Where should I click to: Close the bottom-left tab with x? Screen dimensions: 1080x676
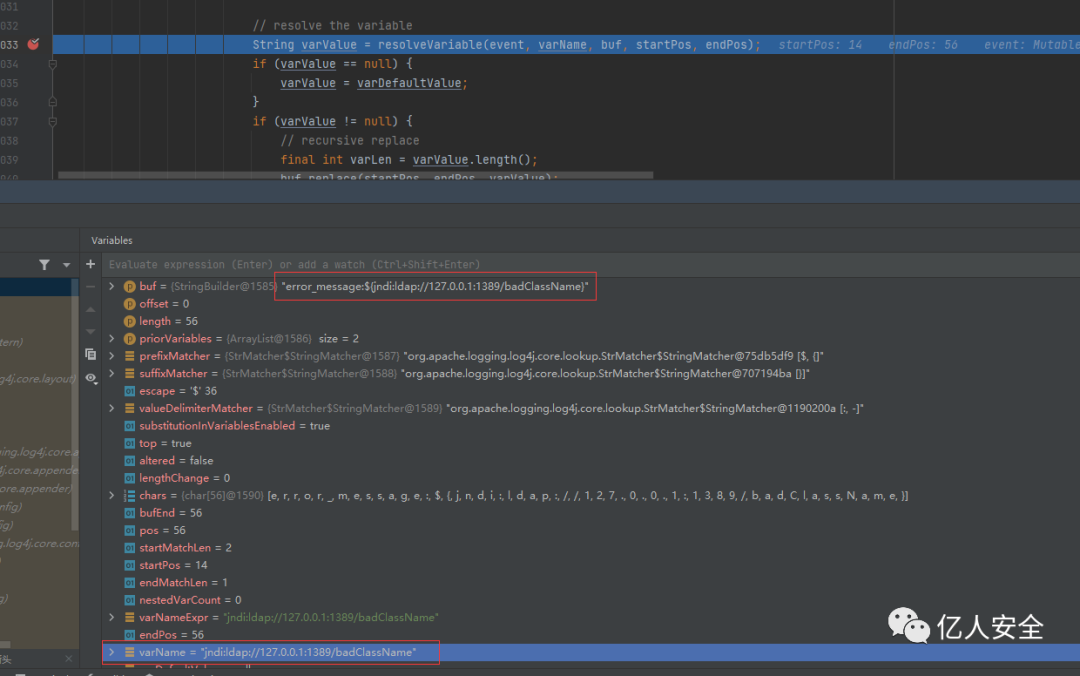pyautogui.click(x=68, y=659)
